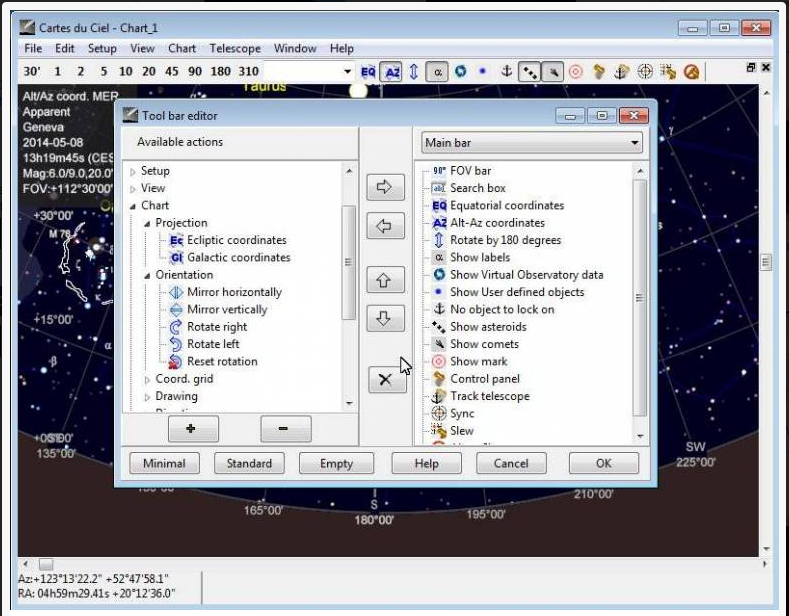Click the Standard preset button
This screenshot has width=789, height=616.
click(x=249, y=464)
